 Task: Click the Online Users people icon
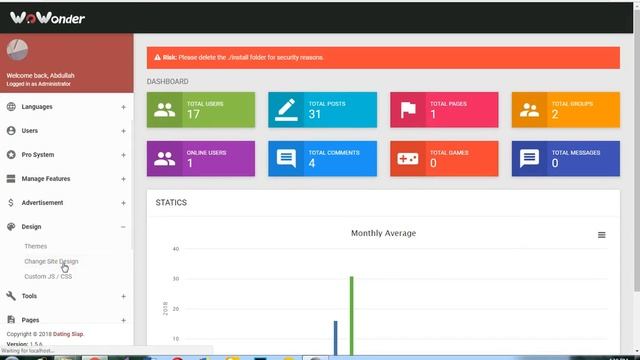[x=164, y=159]
